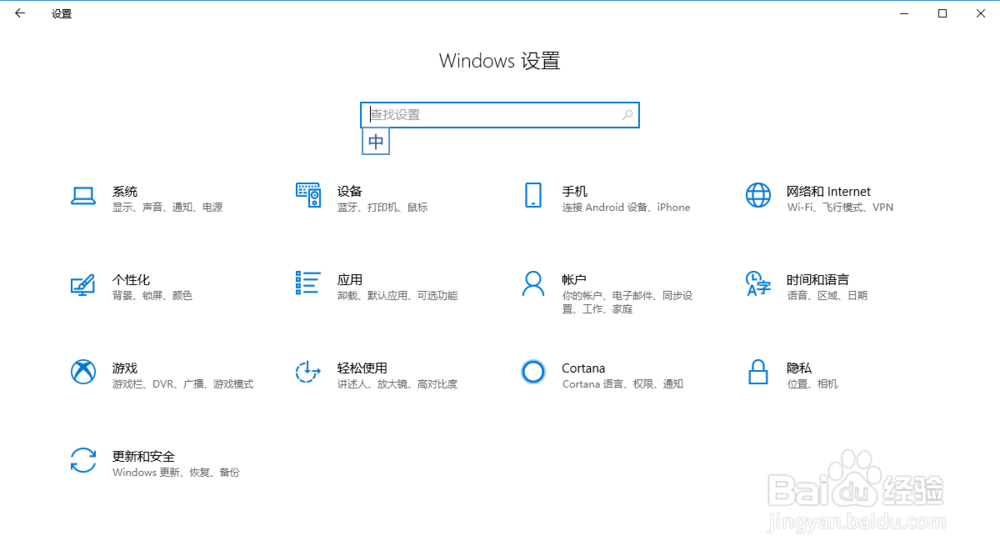1000x556 pixels.
Task: Click the text 显示、声音、通知、电源
Action: coord(168,207)
